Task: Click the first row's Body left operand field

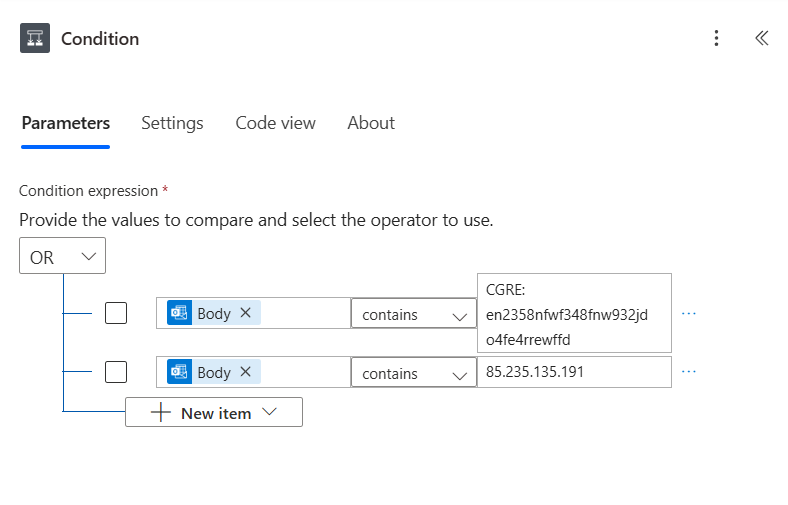Action: (253, 313)
